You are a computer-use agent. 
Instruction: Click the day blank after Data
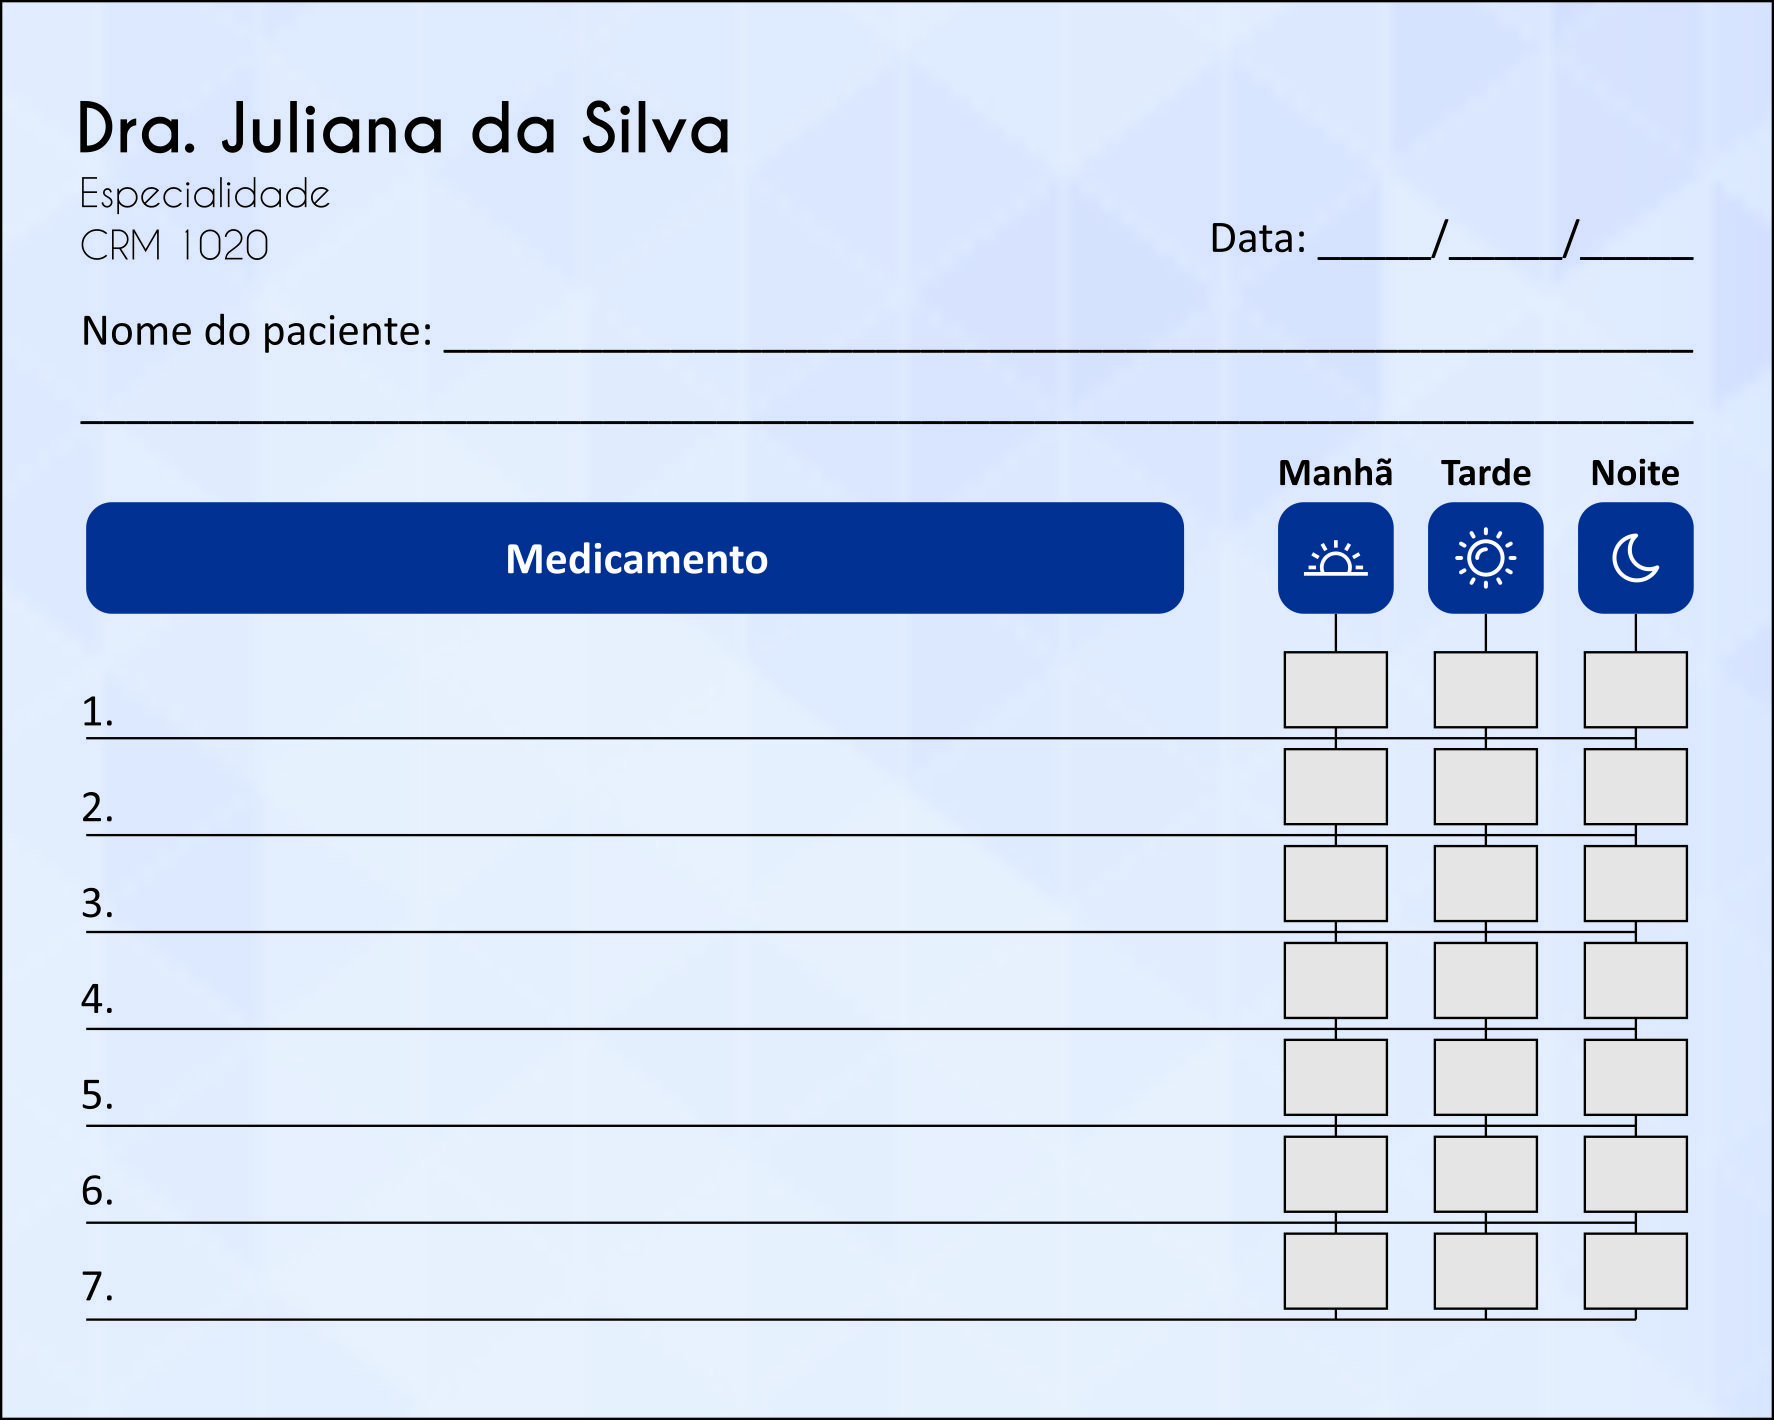coord(1375,243)
